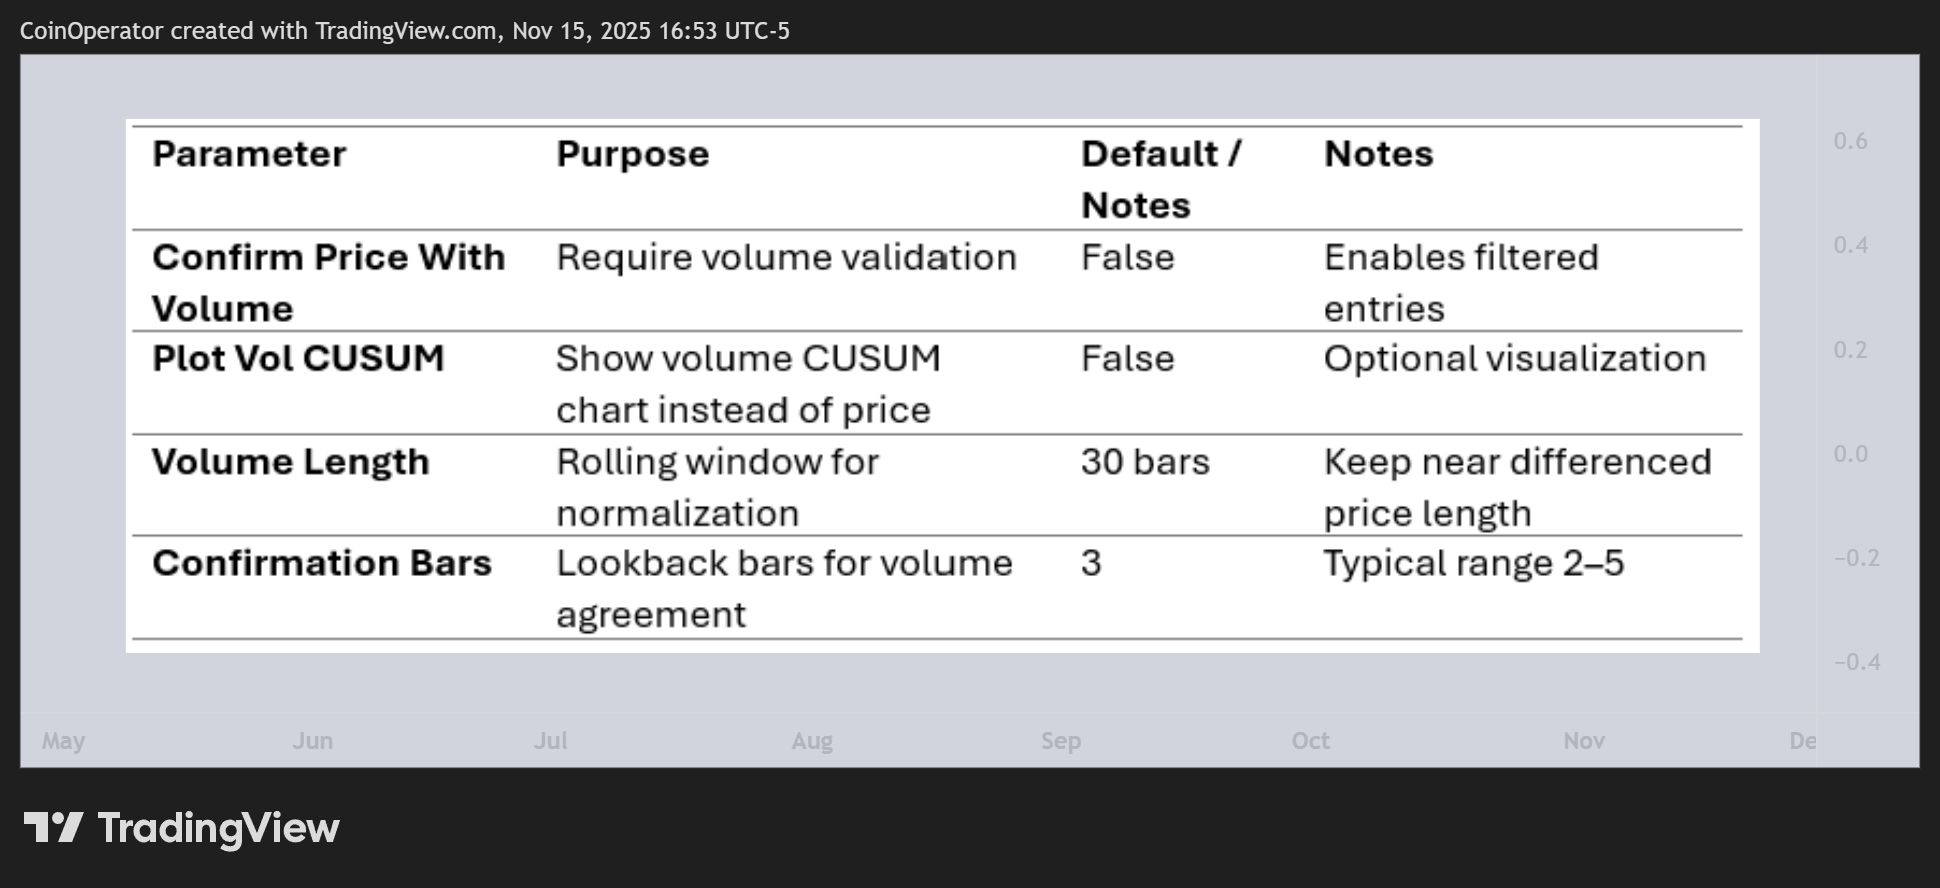Click the Parameter column header

click(x=249, y=154)
